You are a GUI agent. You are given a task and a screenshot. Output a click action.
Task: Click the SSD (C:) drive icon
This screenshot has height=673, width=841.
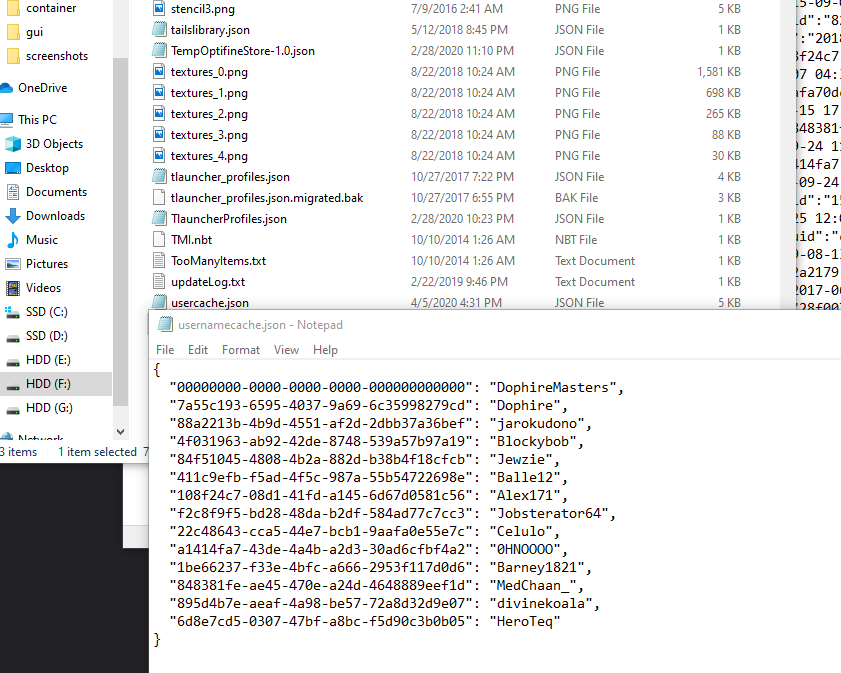point(12,312)
